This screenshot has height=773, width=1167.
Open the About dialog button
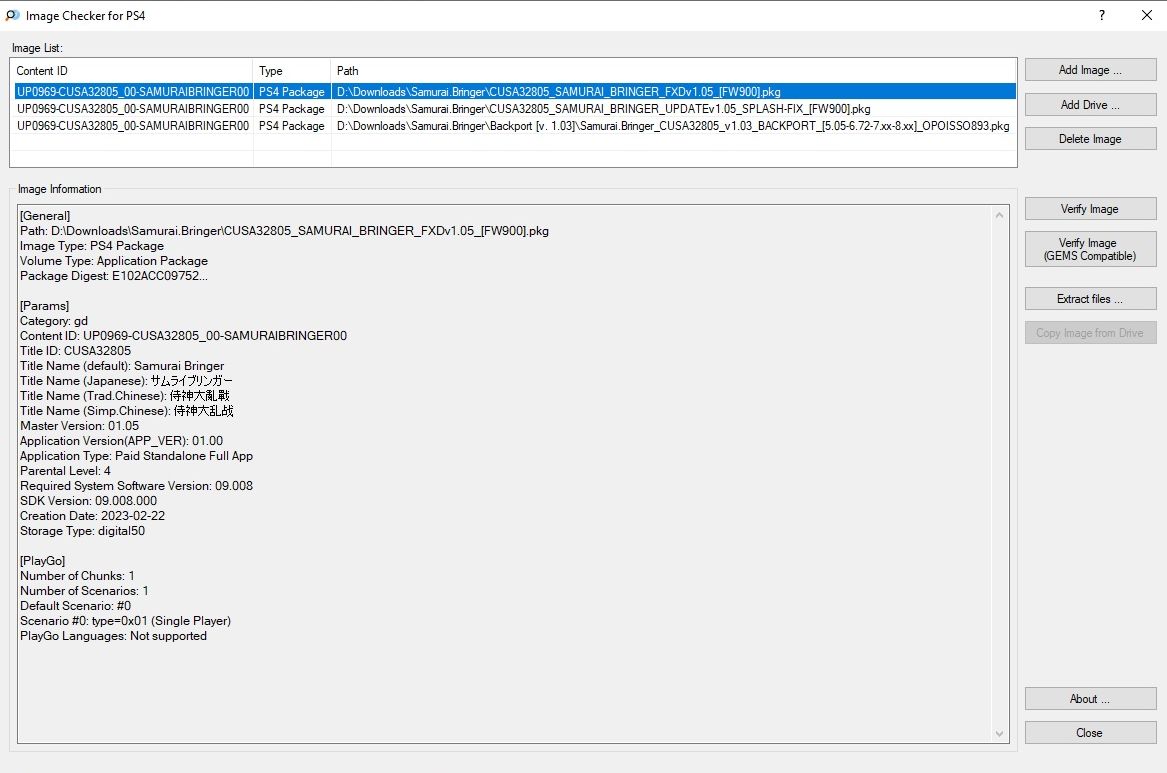[x=1090, y=699]
